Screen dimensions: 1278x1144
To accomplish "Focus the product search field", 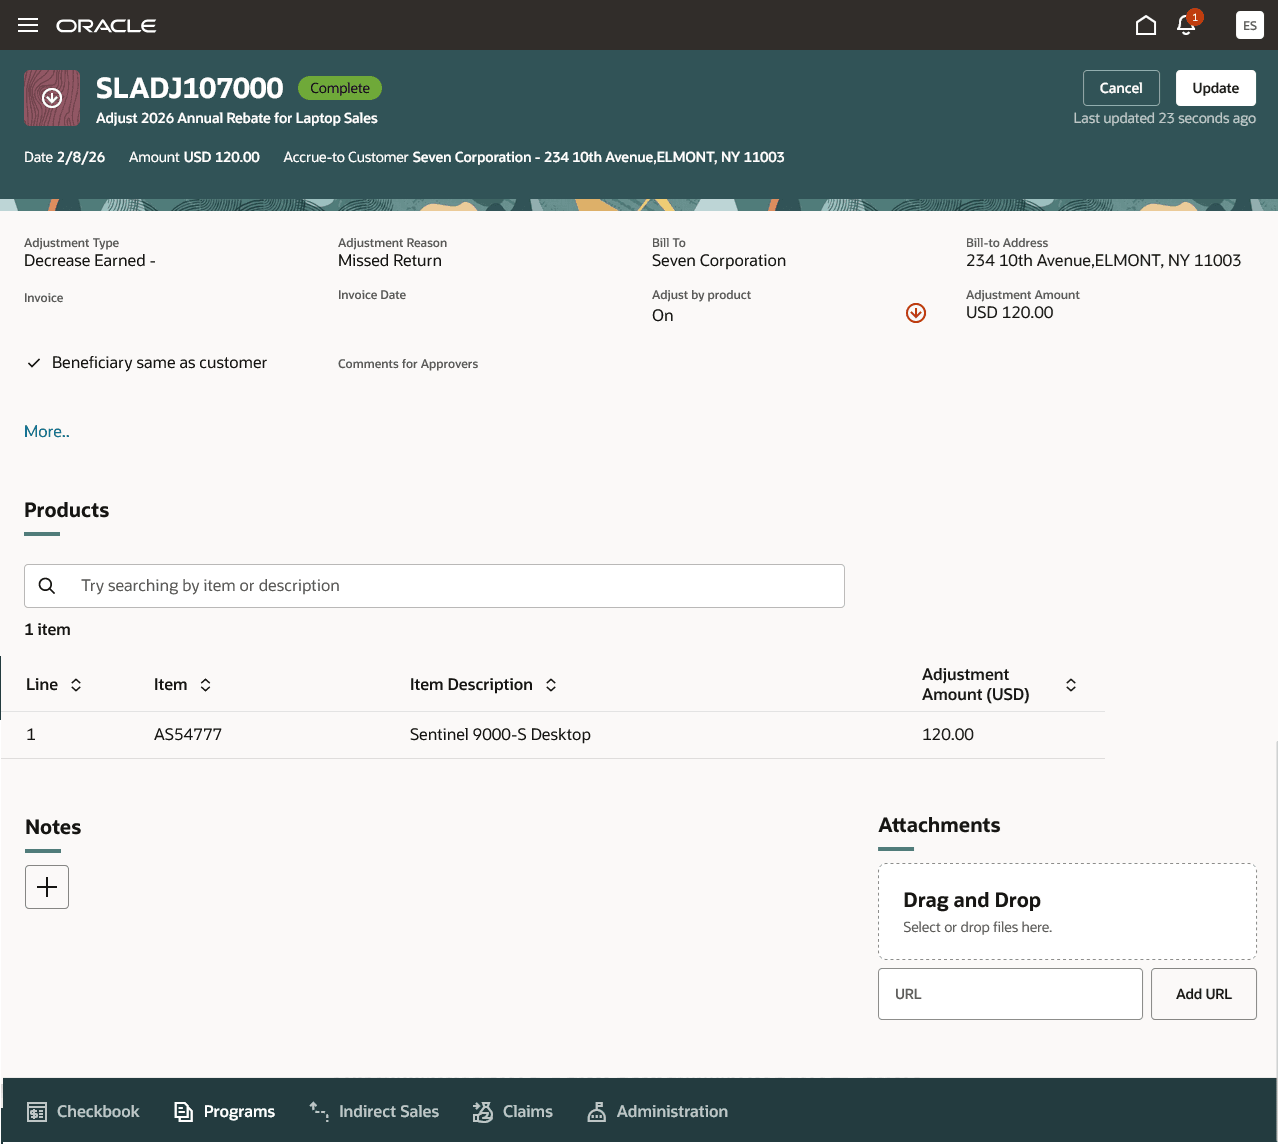I will tap(434, 586).
